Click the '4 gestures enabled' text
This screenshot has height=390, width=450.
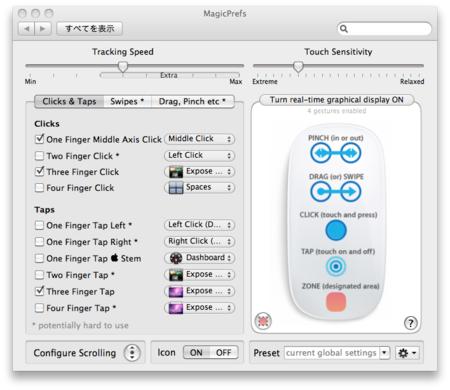point(337,111)
